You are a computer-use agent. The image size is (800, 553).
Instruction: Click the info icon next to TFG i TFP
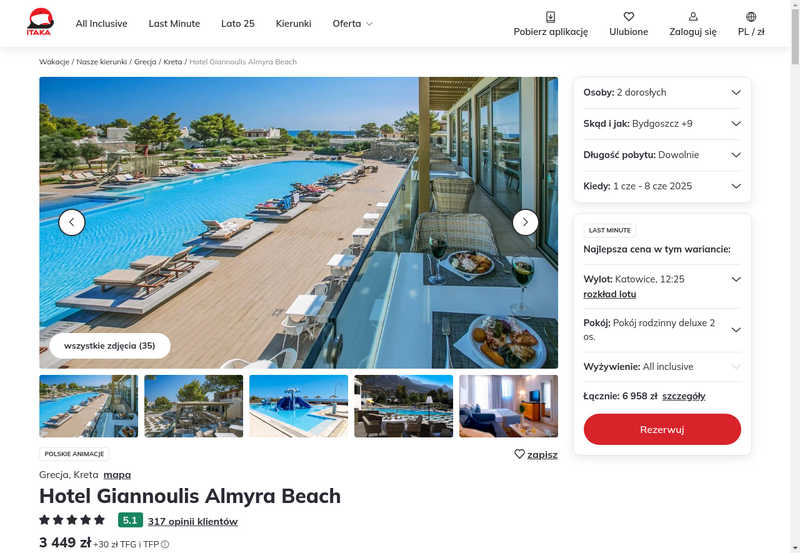point(165,544)
